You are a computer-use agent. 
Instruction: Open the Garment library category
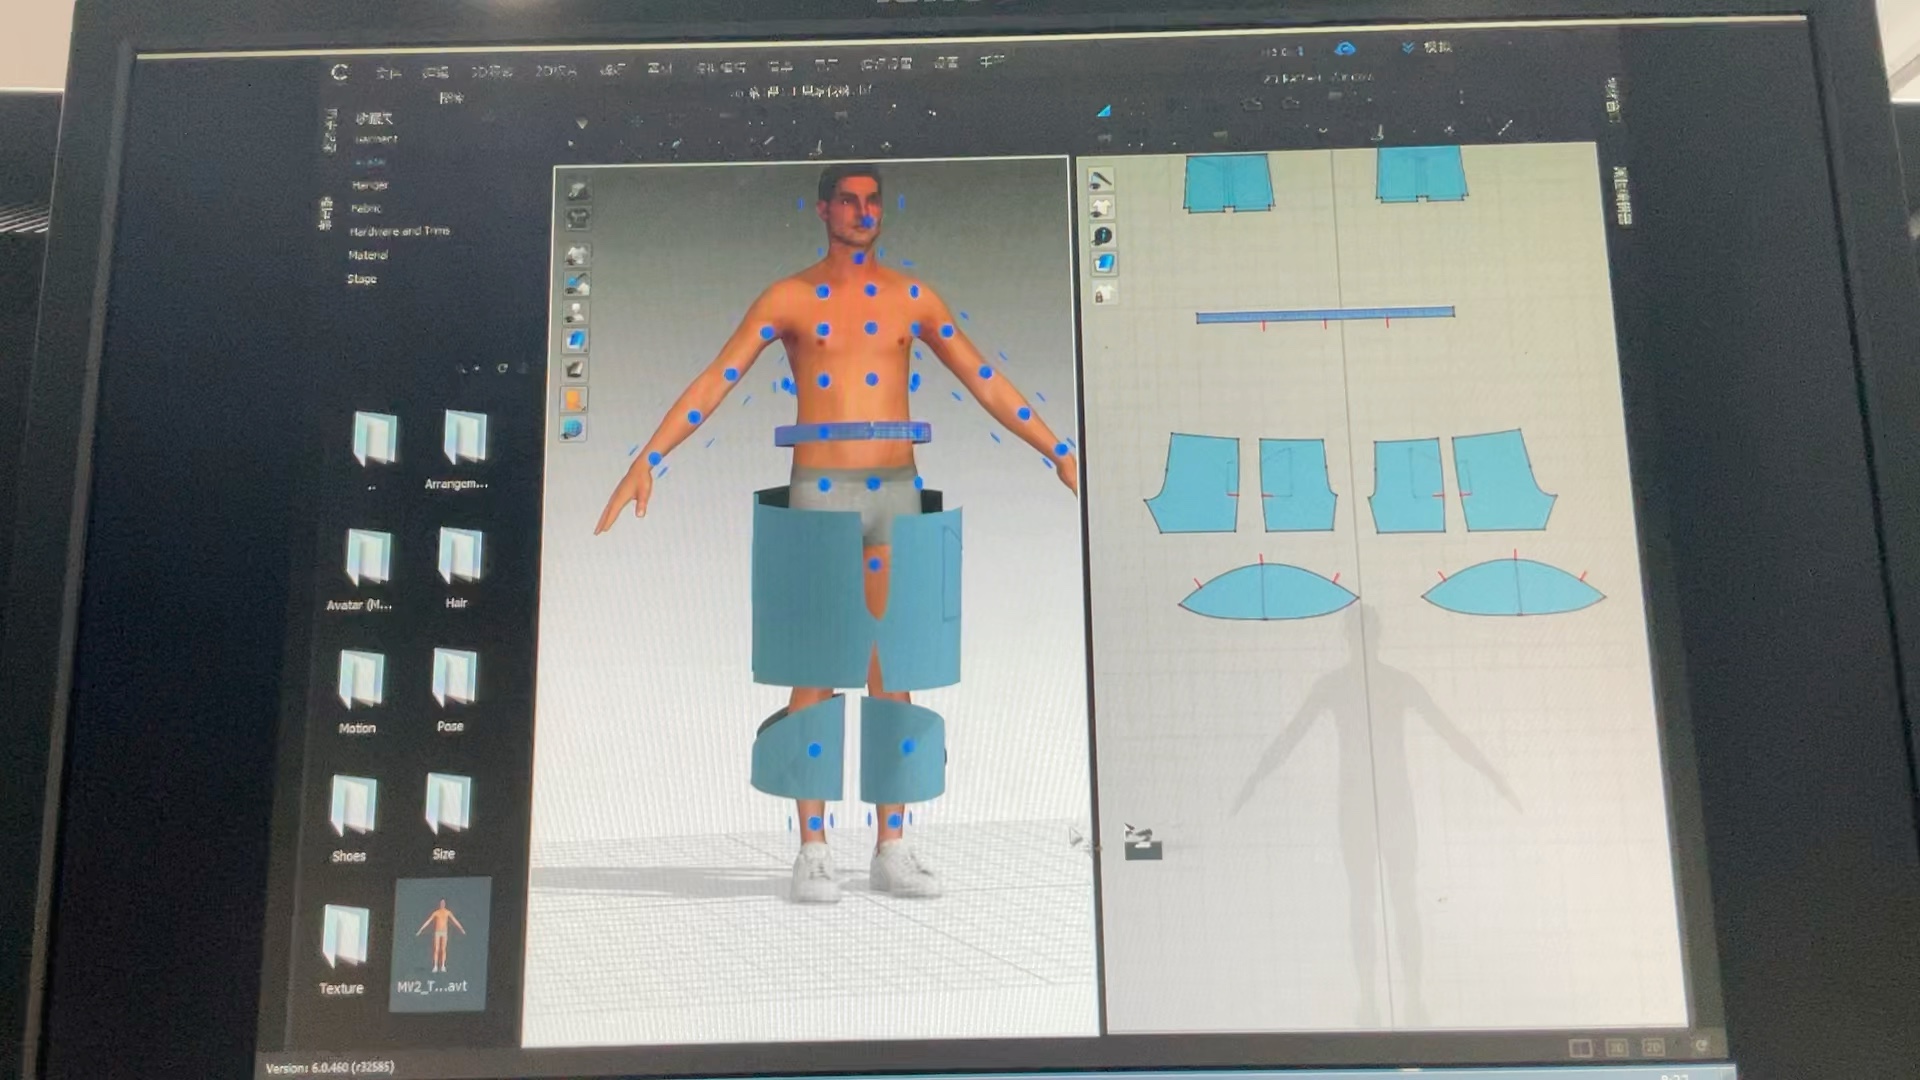point(375,139)
